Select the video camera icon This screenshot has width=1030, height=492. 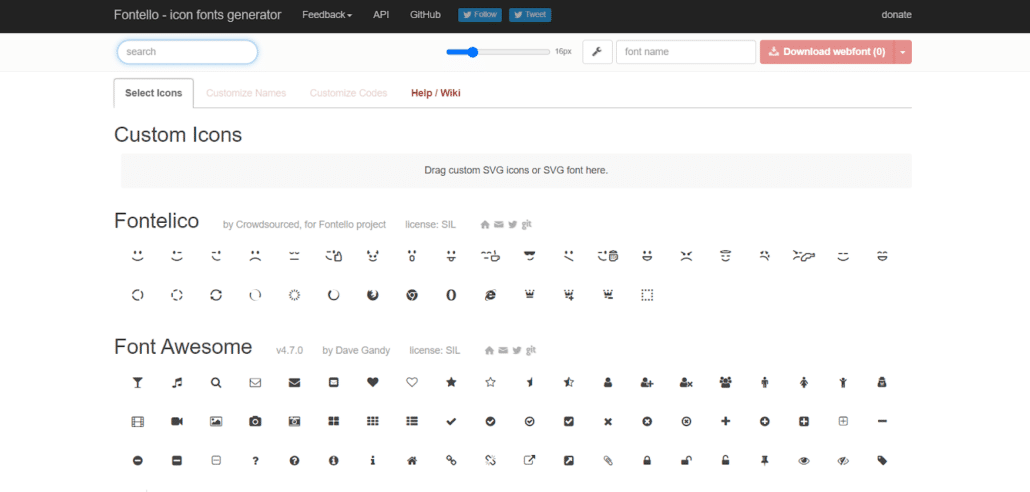point(177,422)
